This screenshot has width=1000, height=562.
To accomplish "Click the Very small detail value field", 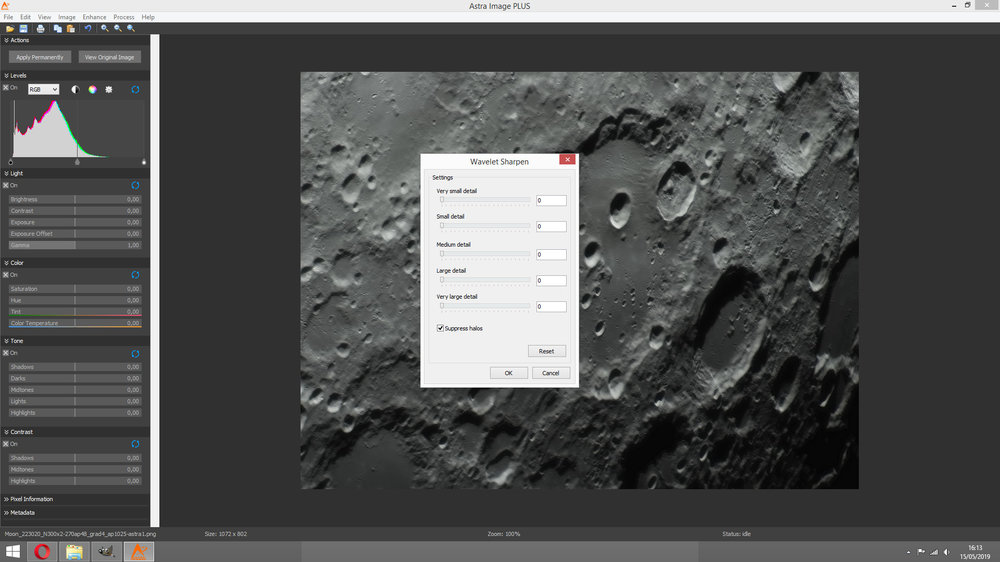I will [551, 200].
